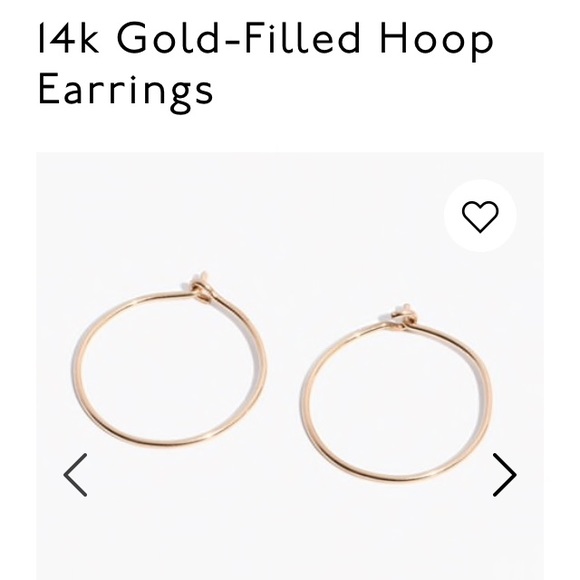Image resolution: width=580 pixels, height=580 pixels.
Task: Go back one image using left chevron
Action: 75,475
